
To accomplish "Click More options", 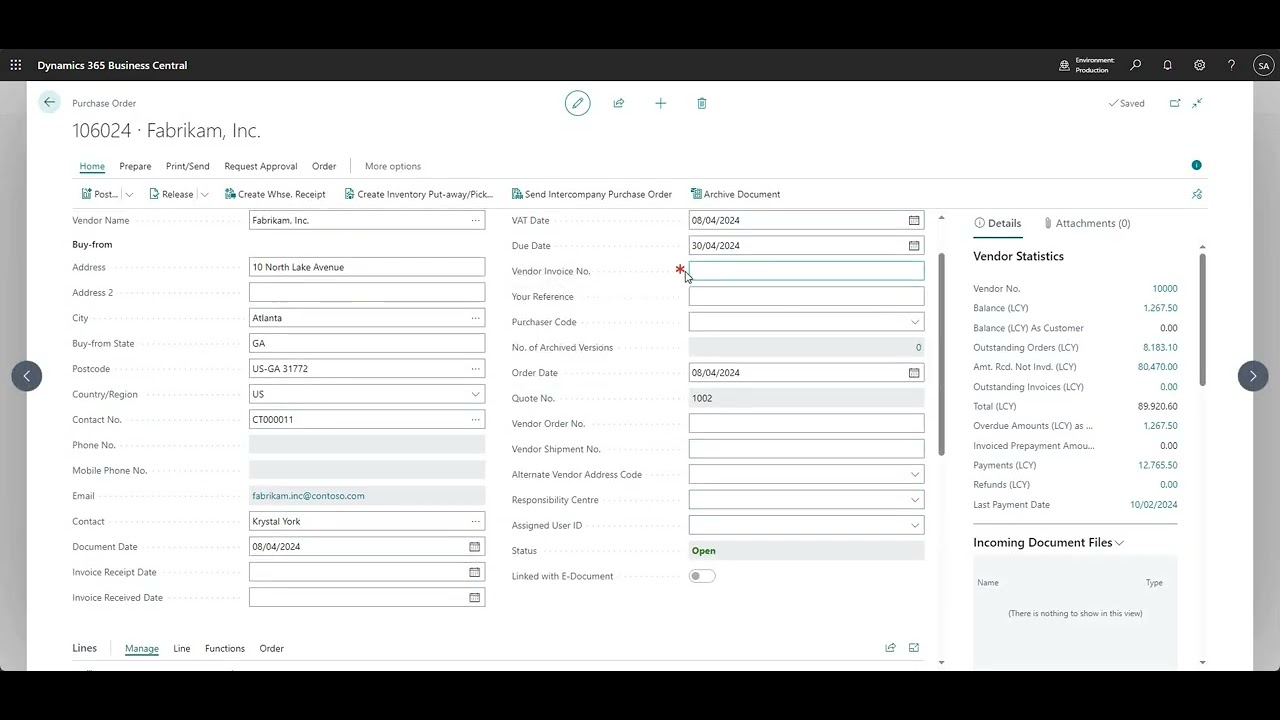I will pyautogui.click(x=393, y=166).
